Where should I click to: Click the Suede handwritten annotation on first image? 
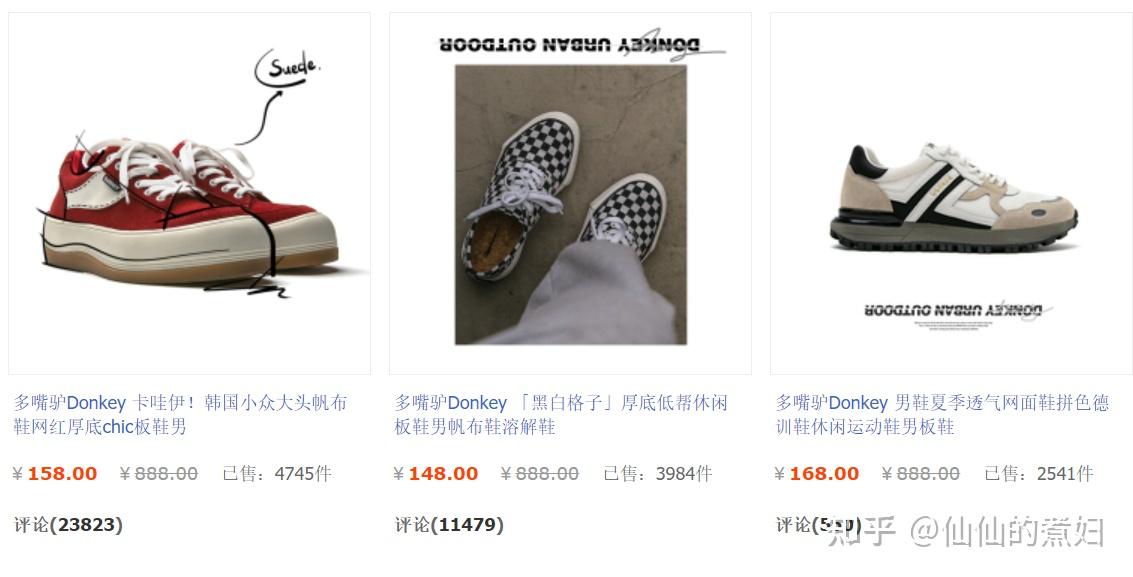pos(288,68)
